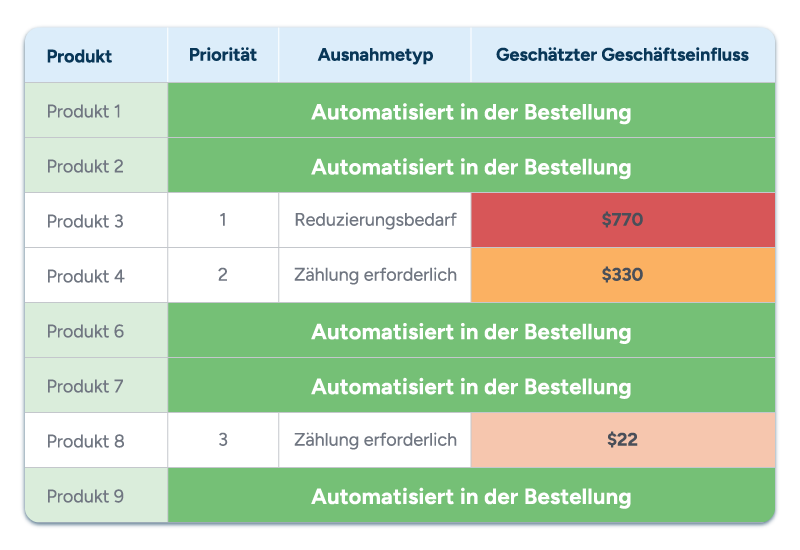Image resolution: width=800 pixels, height=550 pixels.
Task: Click Reduzierungsbedarf in the Produkt 3 row
Action: [375, 220]
